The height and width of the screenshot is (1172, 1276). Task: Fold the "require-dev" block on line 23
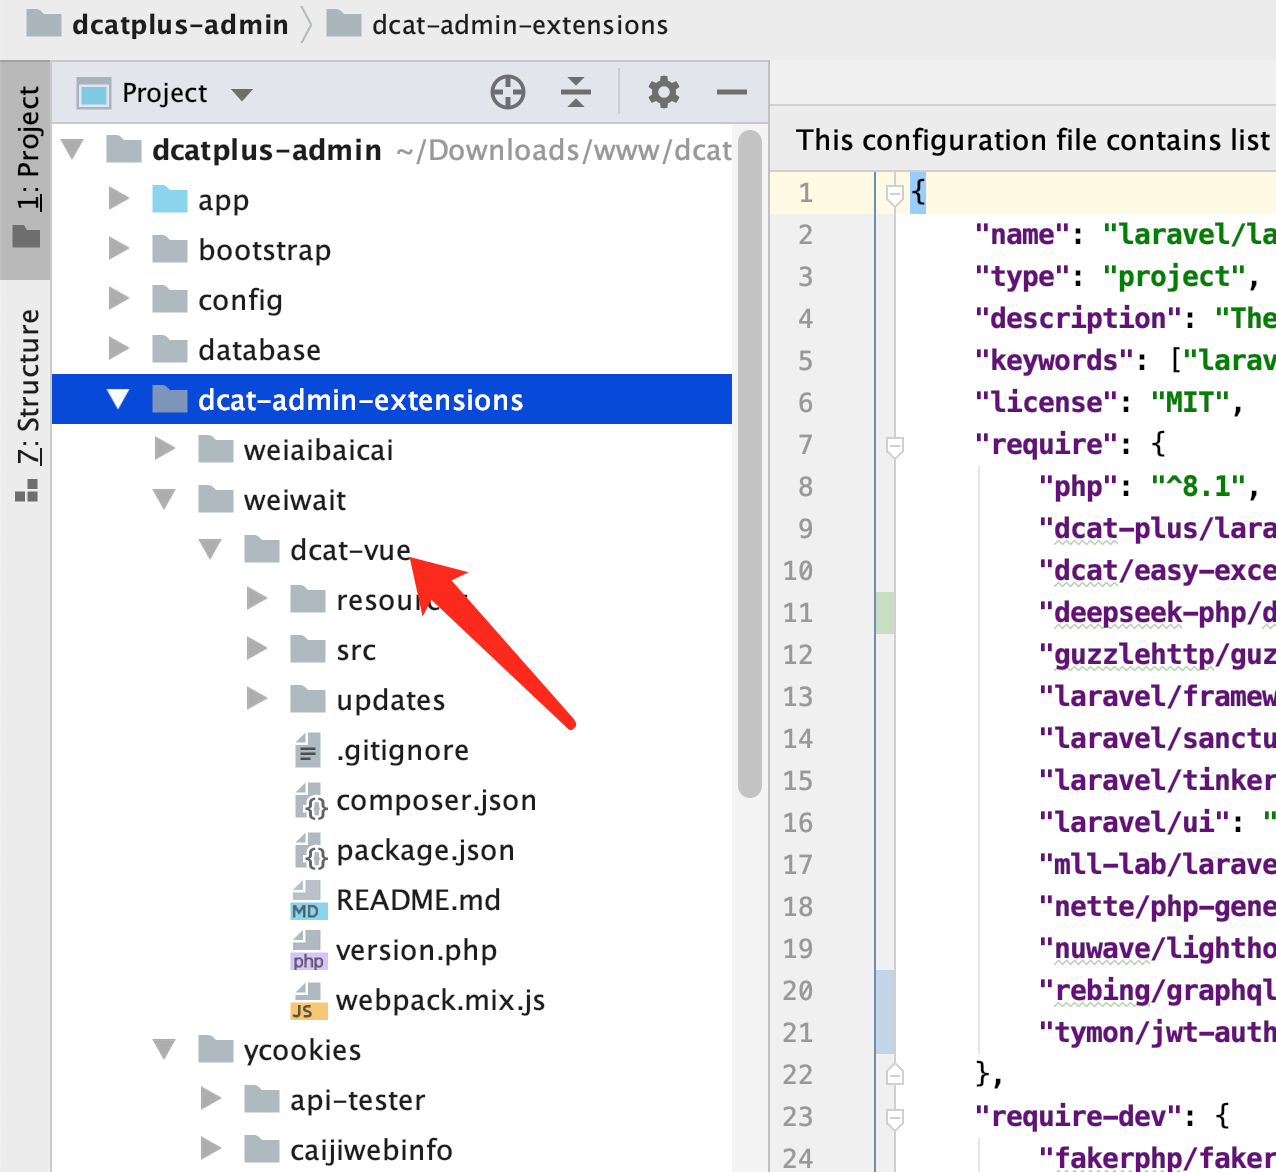895,1118
